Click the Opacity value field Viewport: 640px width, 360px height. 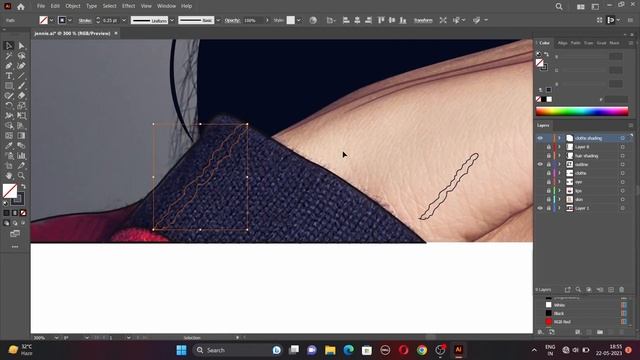[253, 20]
